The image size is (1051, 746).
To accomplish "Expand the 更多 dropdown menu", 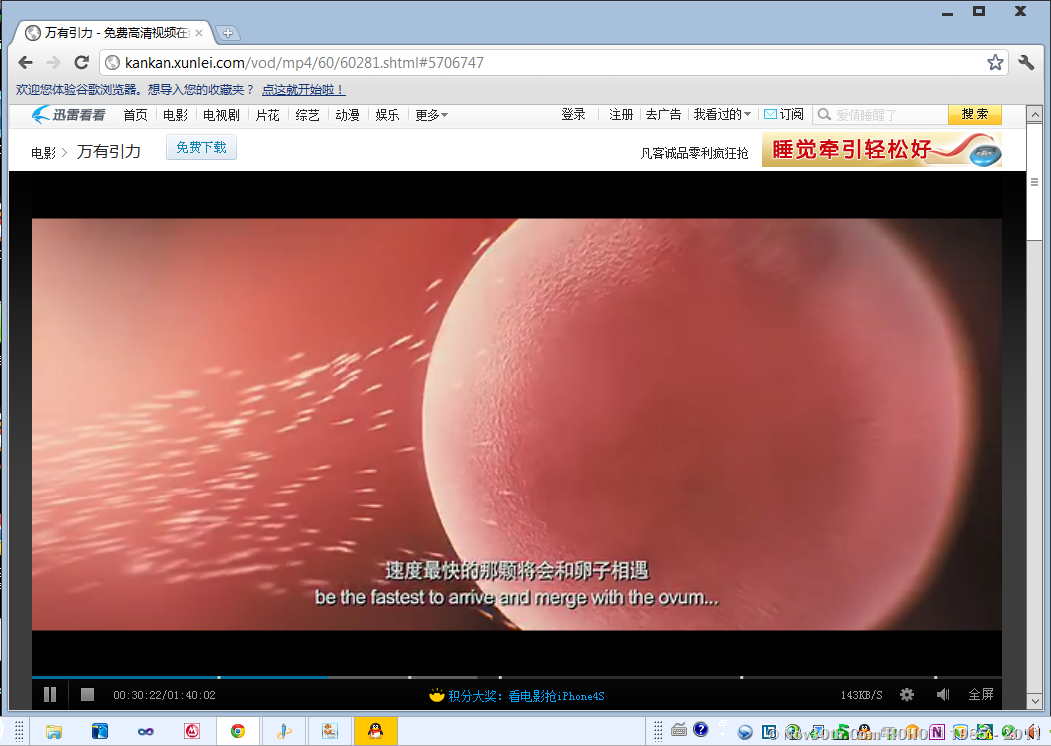I will point(431,115).
